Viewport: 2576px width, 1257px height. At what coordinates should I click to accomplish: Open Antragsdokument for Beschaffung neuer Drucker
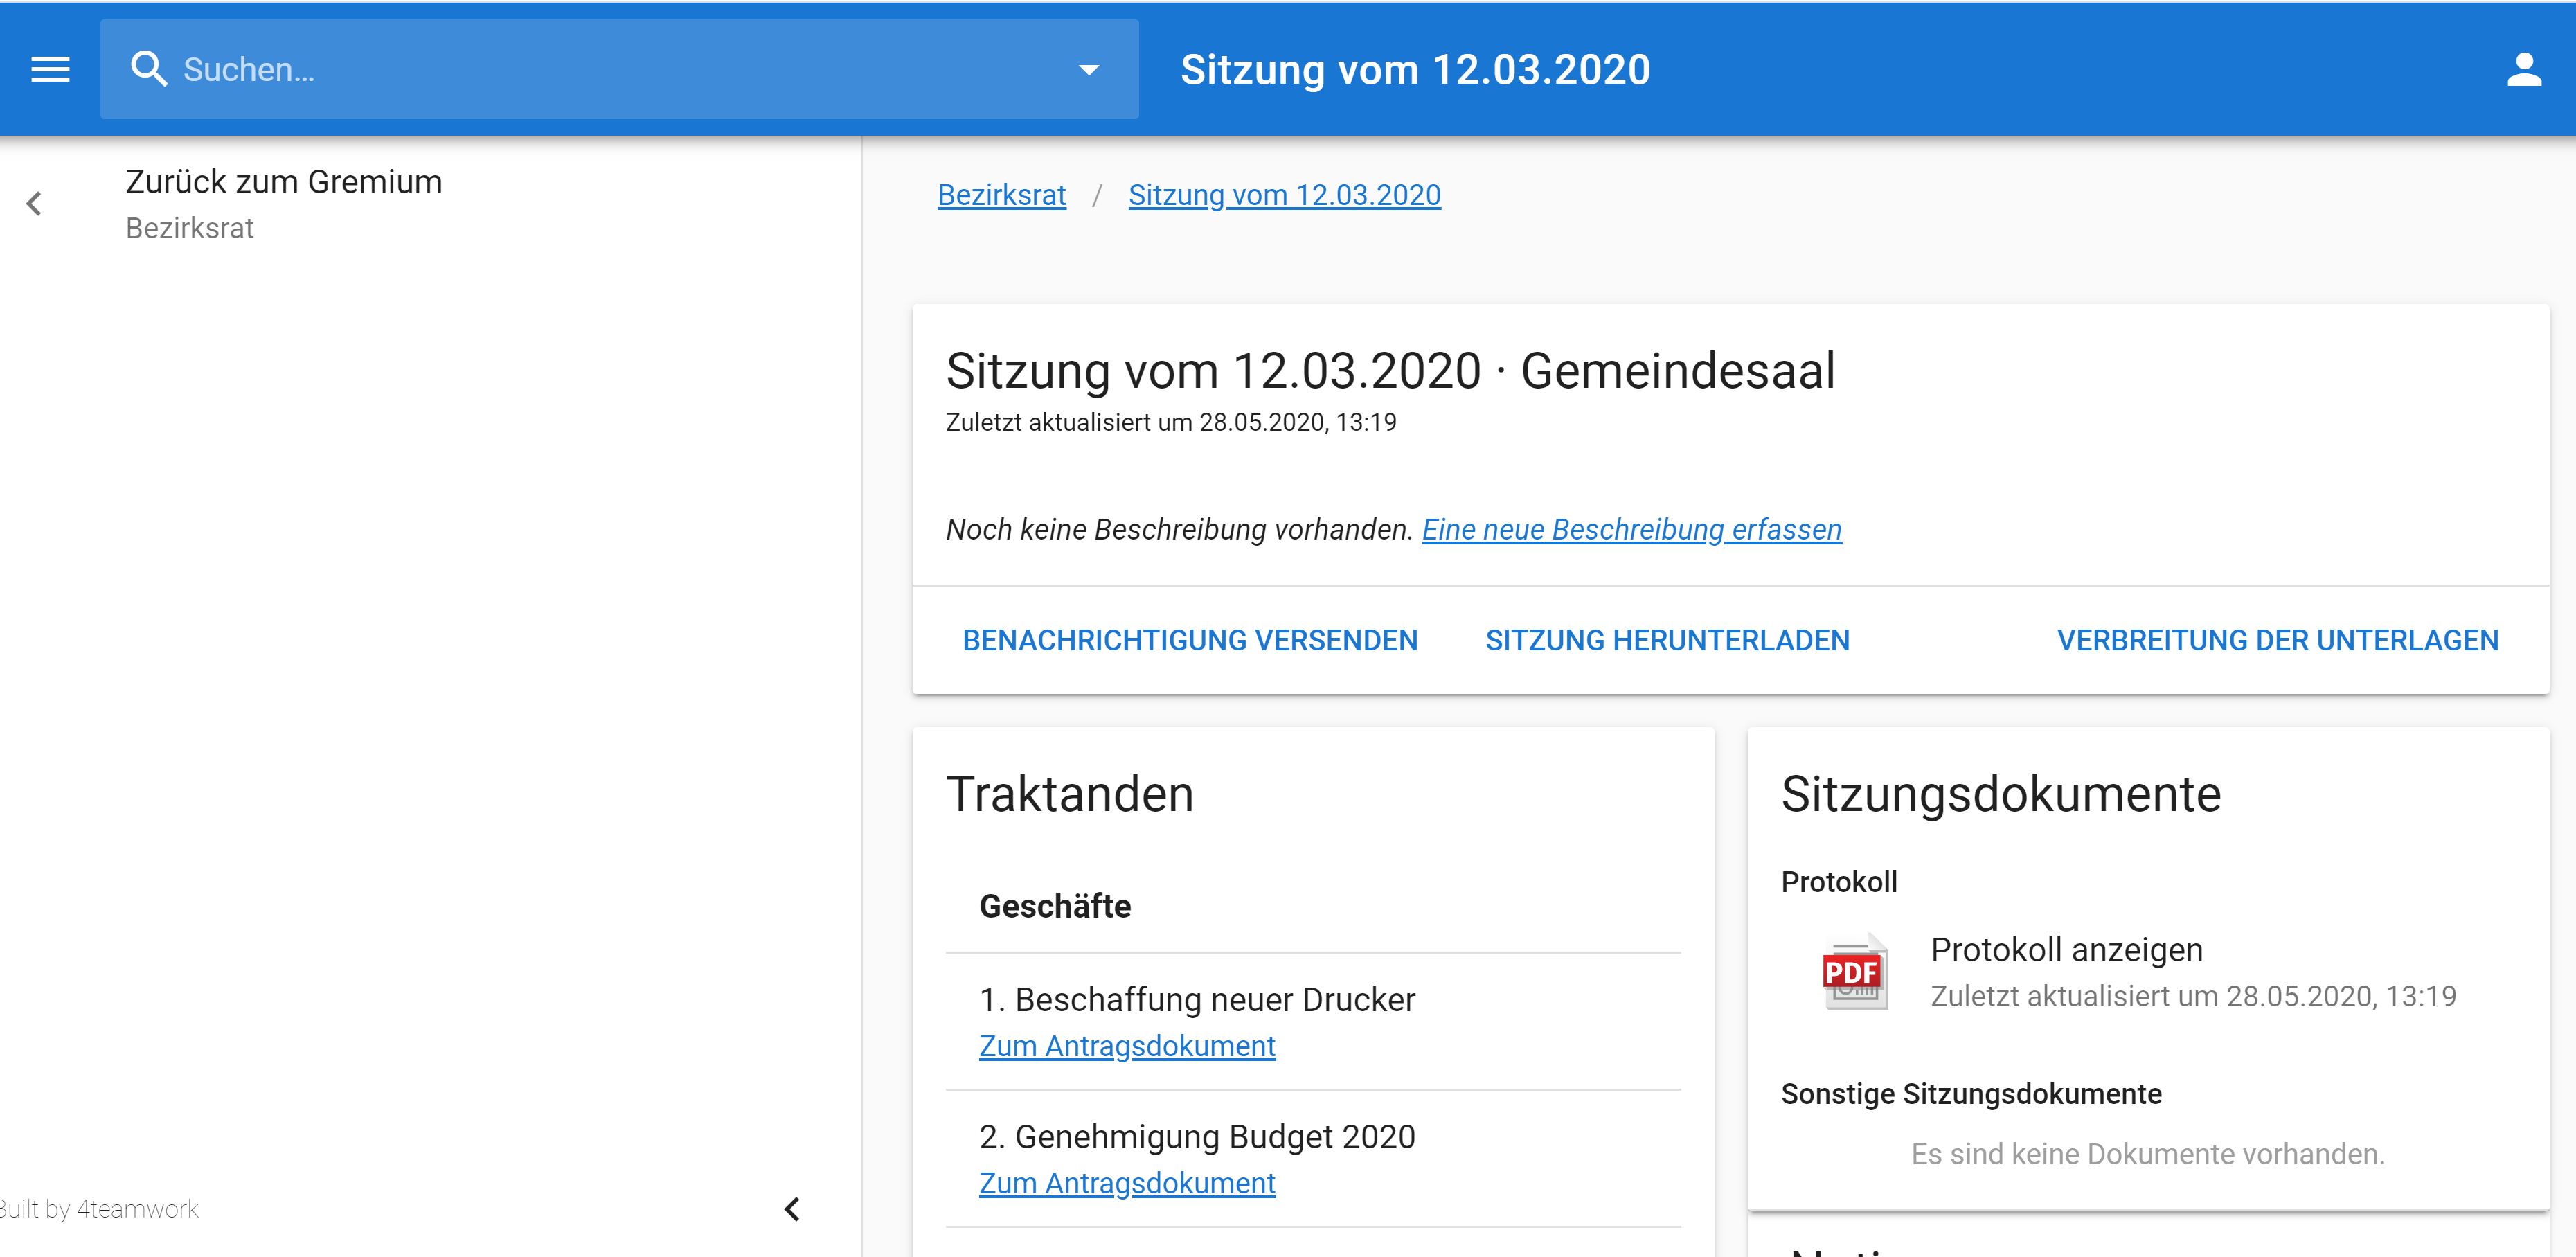tap(1126, 1046)
